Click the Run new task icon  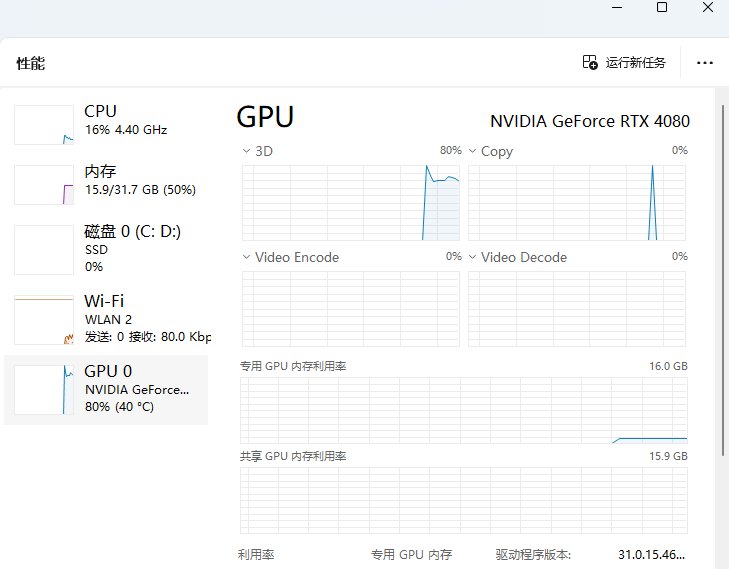click(590, 62)
